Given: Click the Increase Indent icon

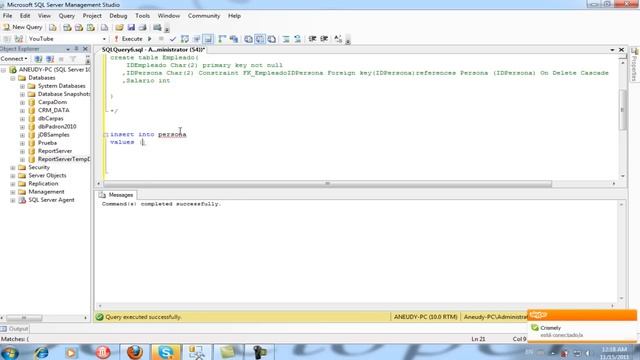Looking at the screenshot, I should click(324, 39).
